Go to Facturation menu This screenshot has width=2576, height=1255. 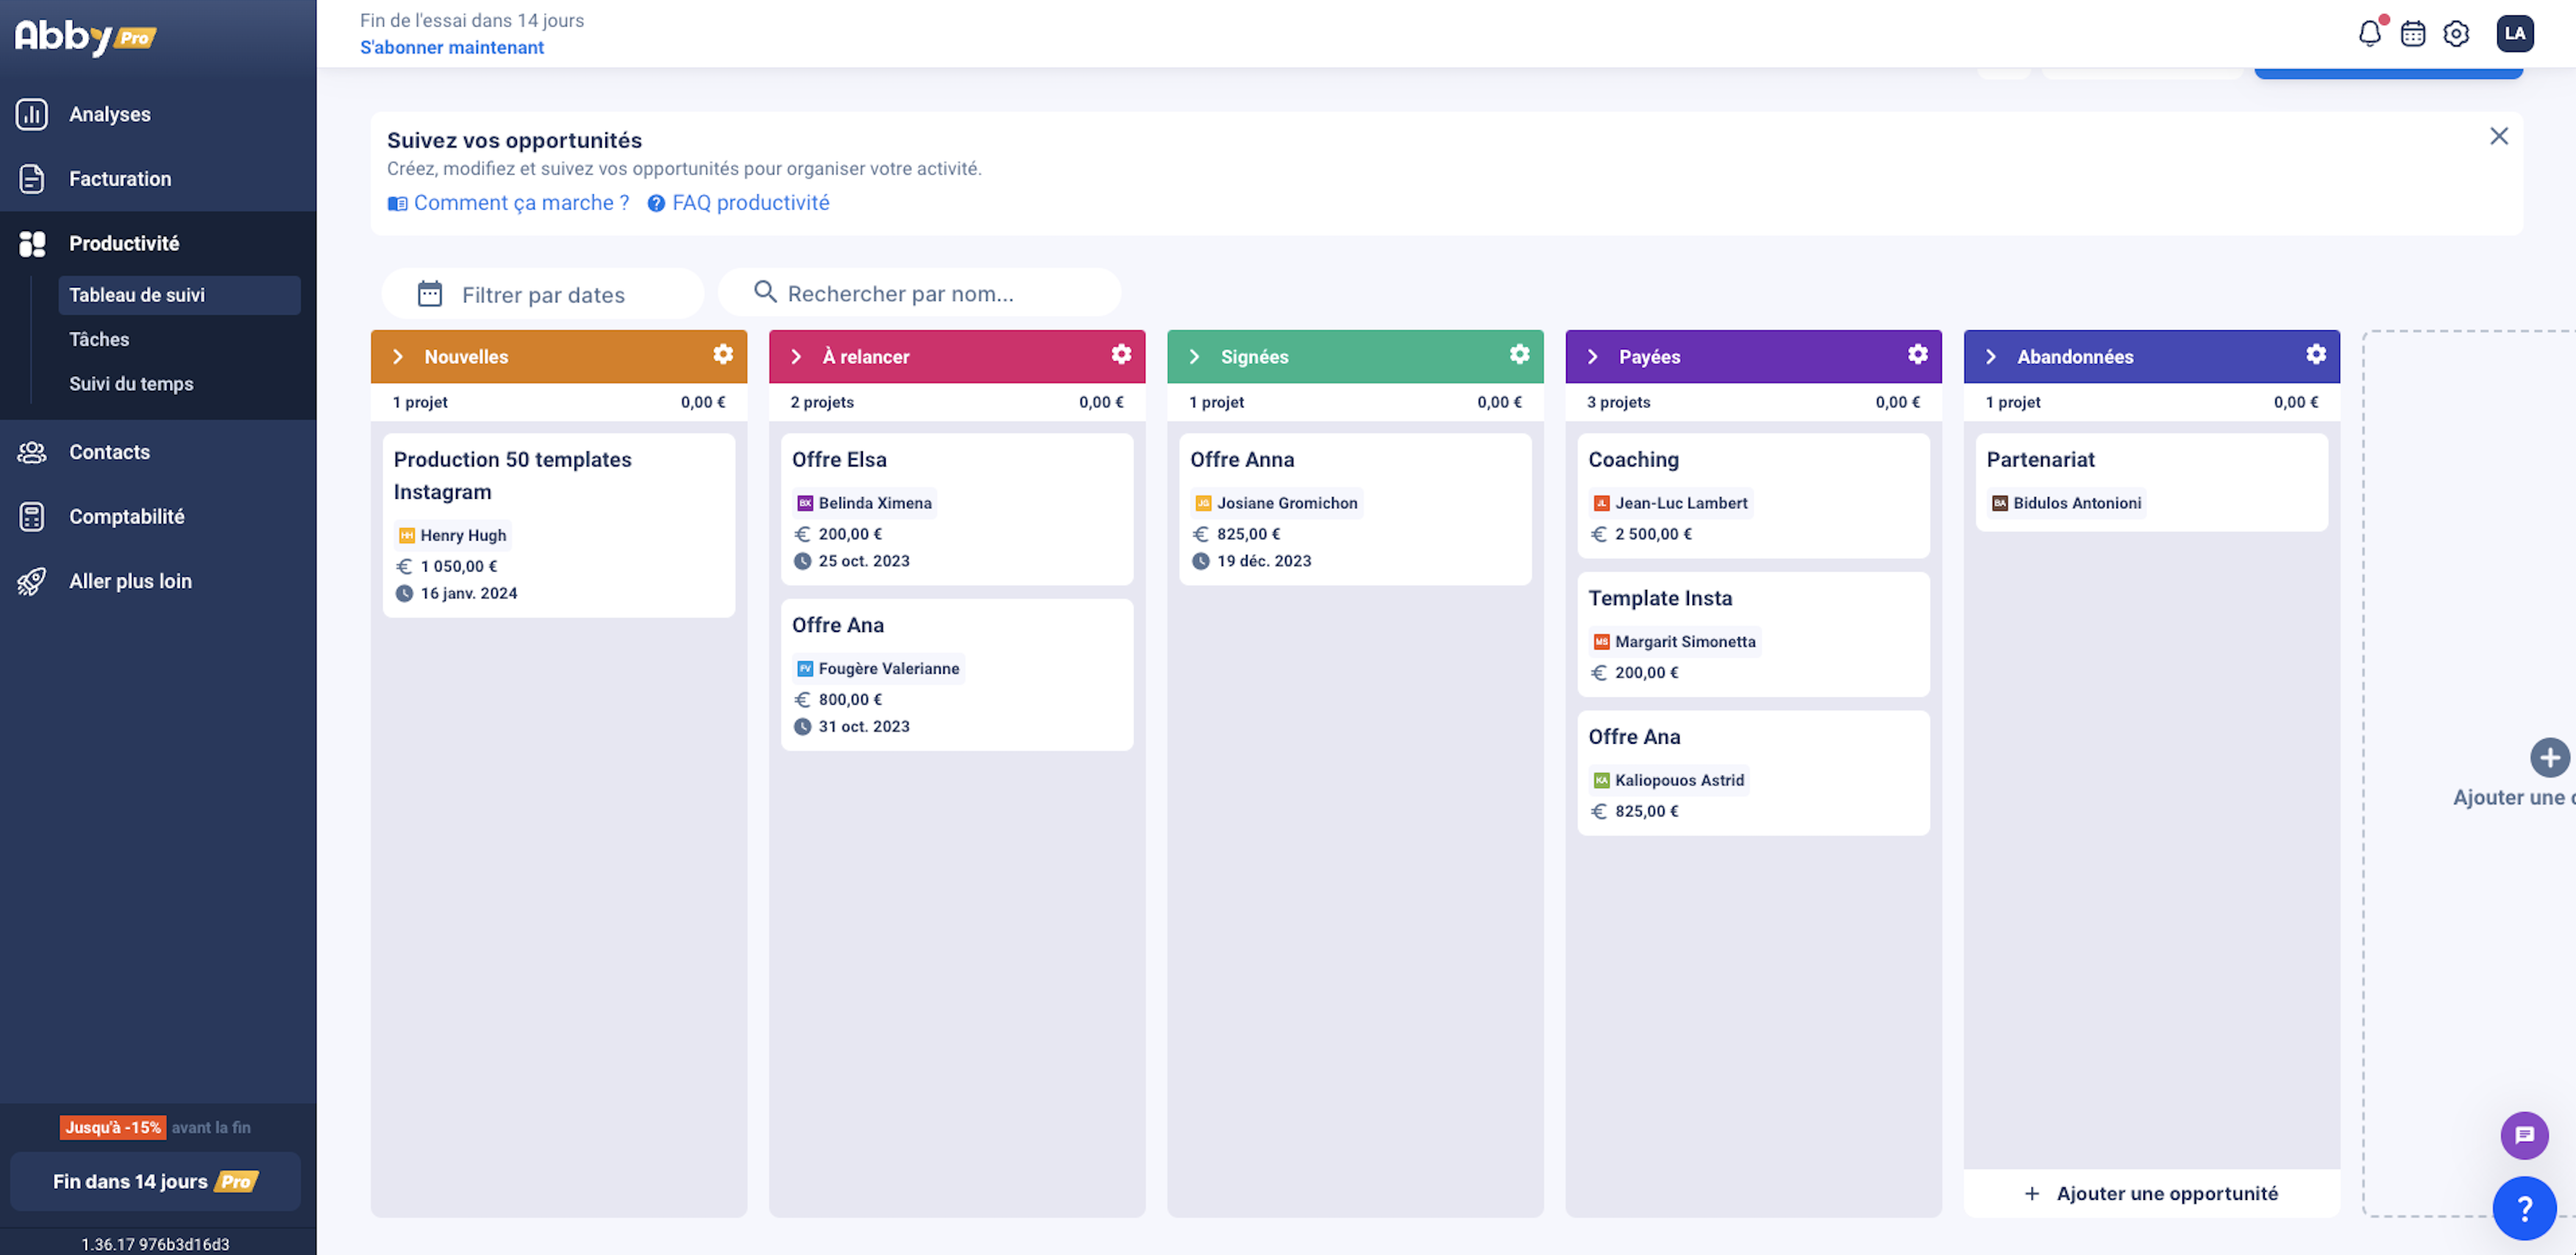pyautogui.click(x=120, y=179)
